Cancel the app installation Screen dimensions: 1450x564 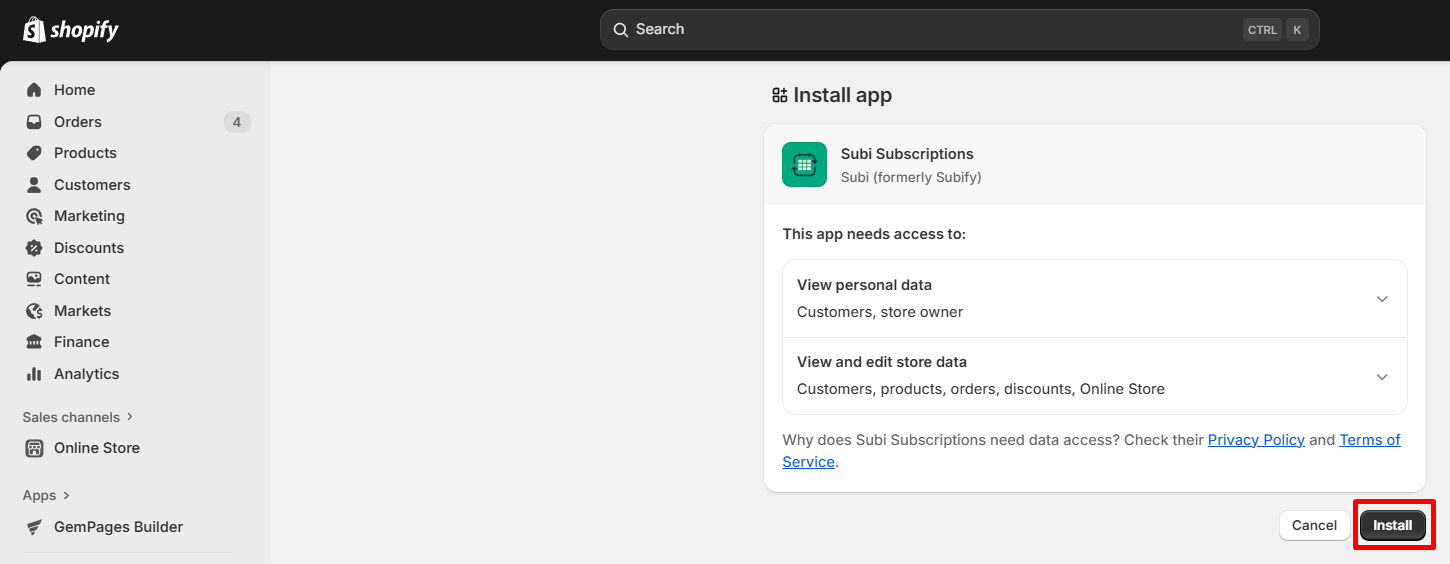point(1313,525)
